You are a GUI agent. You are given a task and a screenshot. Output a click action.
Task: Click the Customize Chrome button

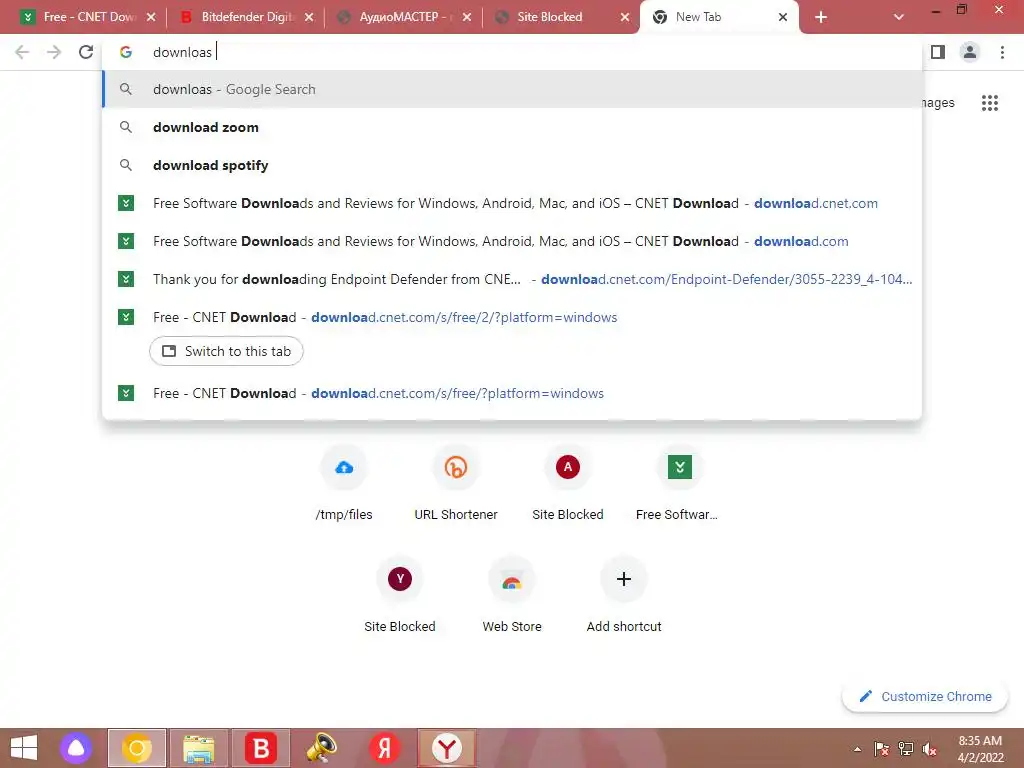click(925, 696)
